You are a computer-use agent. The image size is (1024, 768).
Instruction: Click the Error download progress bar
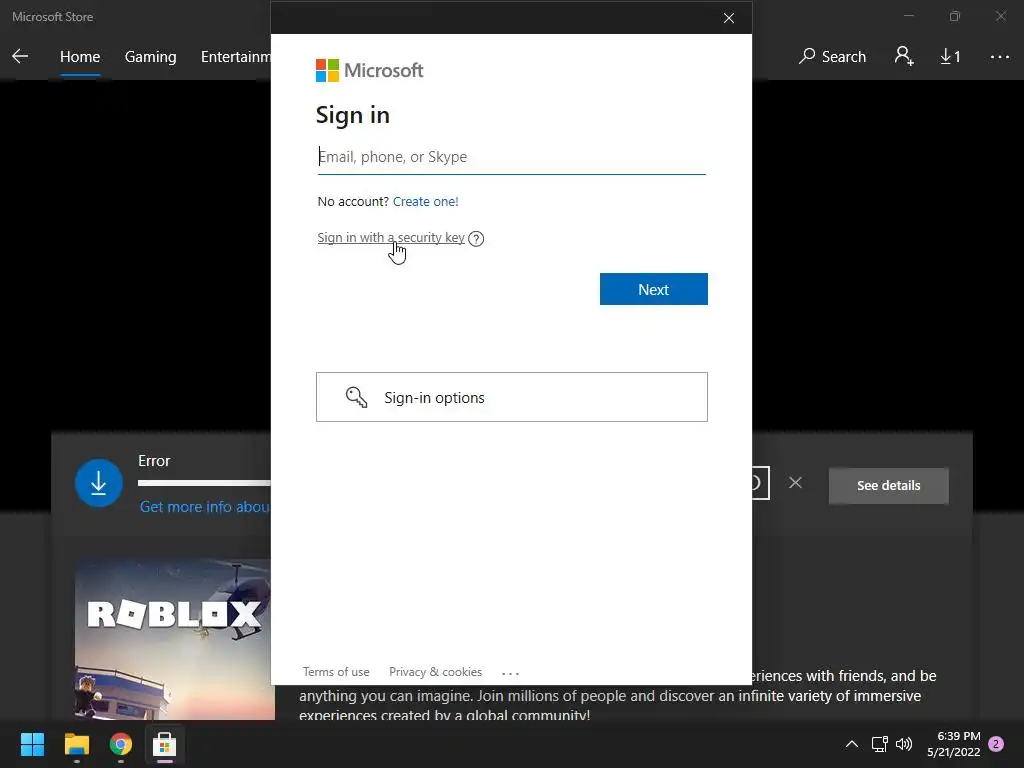click(204, 483)
